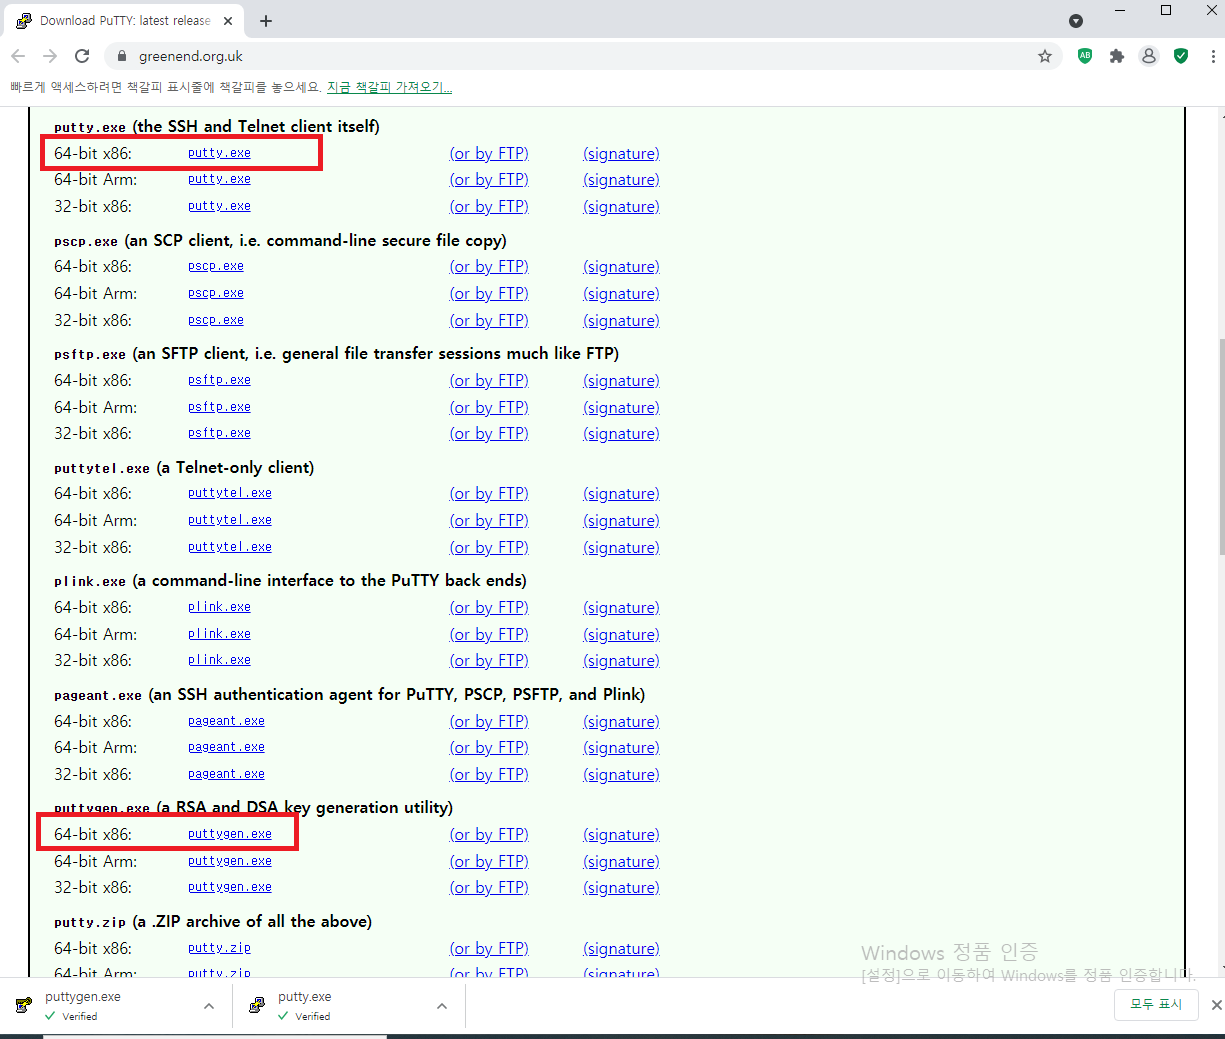Download 32-bit x86 putty.exe
This screenshot has width=1225, height=1039.
219,206
